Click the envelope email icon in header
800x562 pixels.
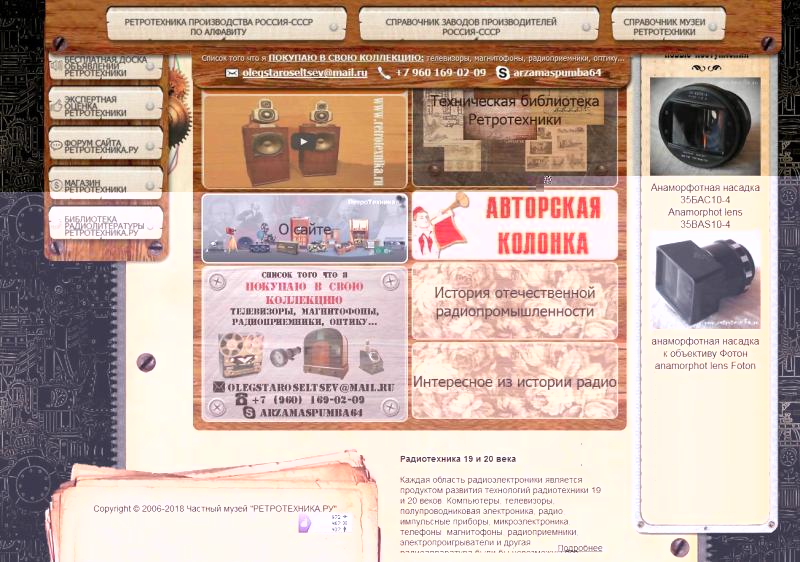point(232,73)
